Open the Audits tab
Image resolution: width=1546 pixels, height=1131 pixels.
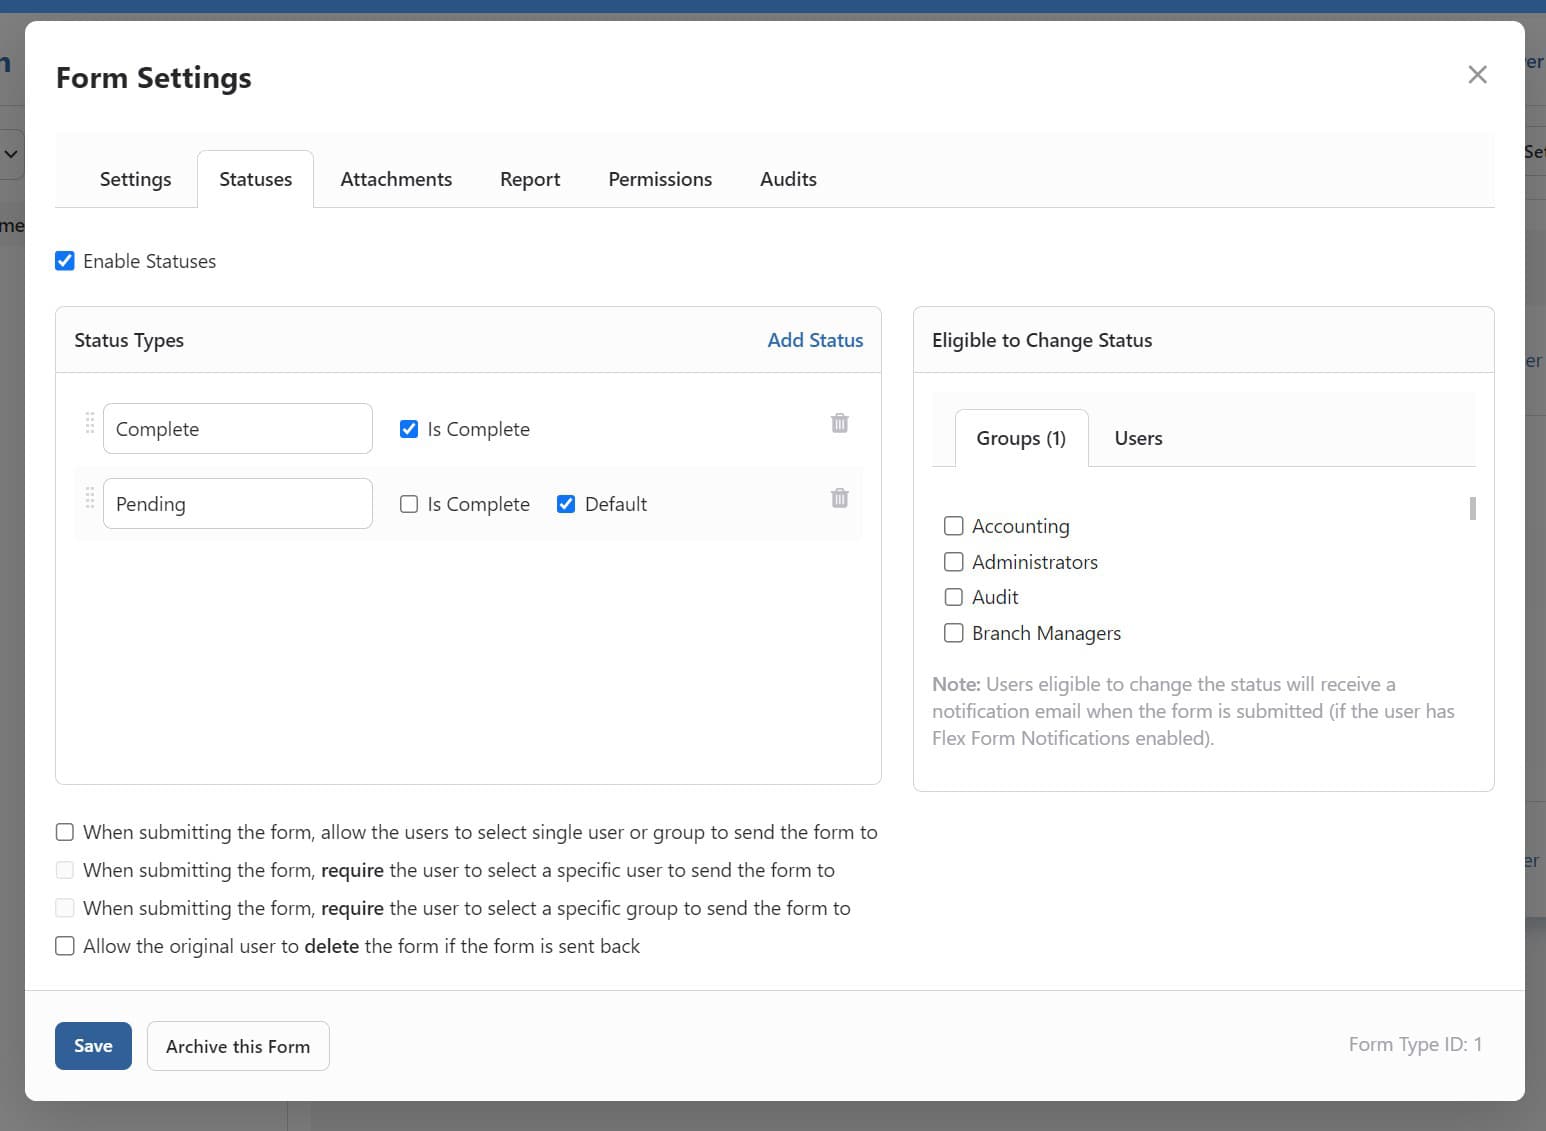coord(788,178)
